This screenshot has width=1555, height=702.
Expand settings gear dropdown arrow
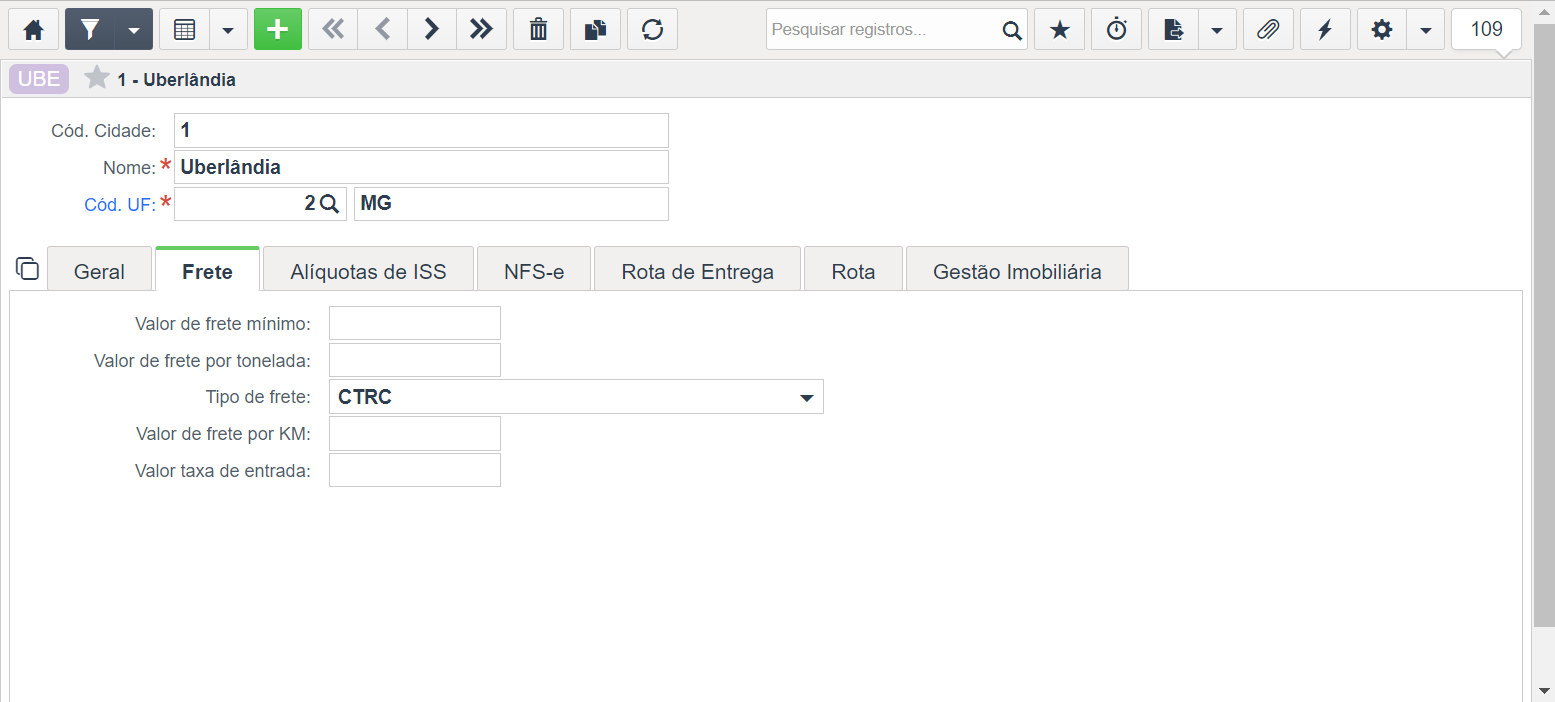coord(1426,30)
